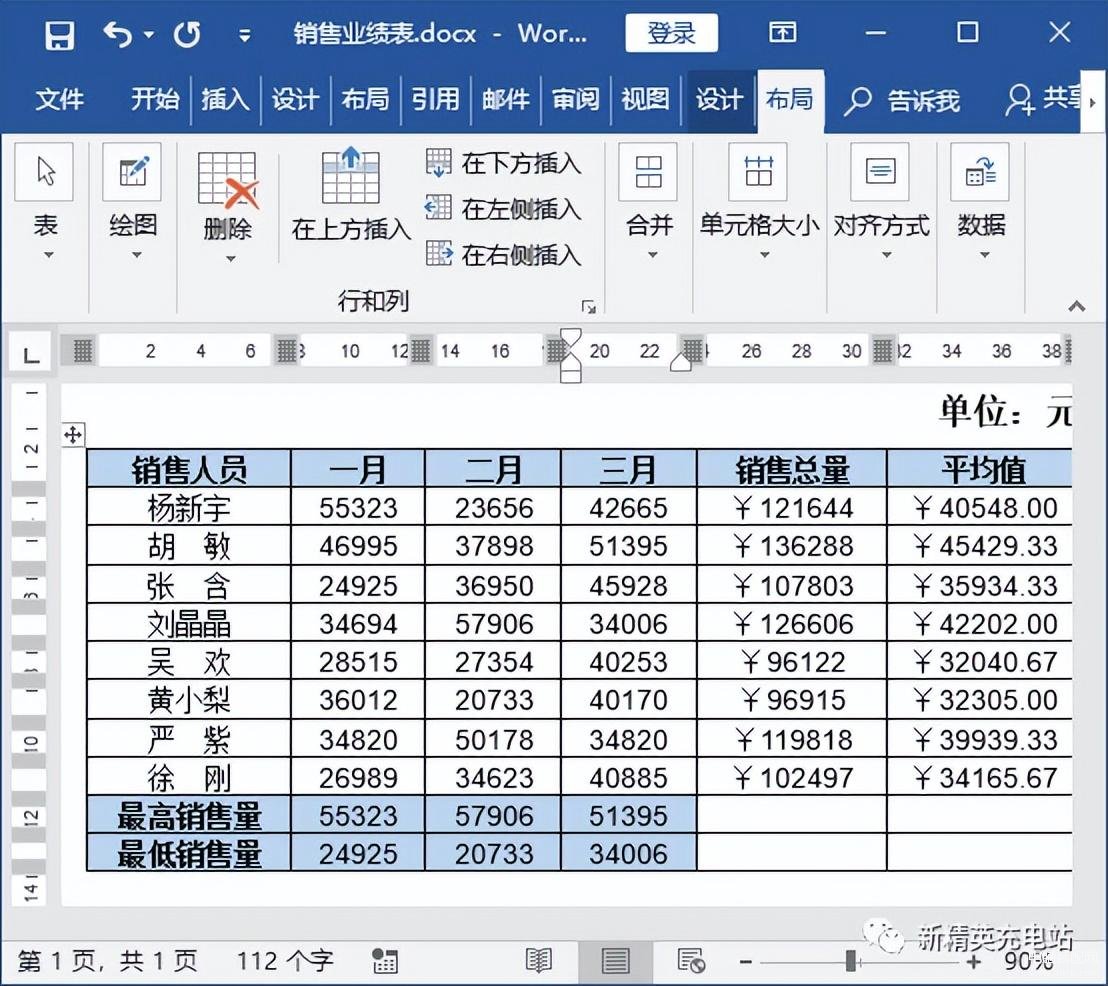Screen dimensions: 1108x986
Task: Collapse the ribbon with the caret
Action: (1076, 306)
